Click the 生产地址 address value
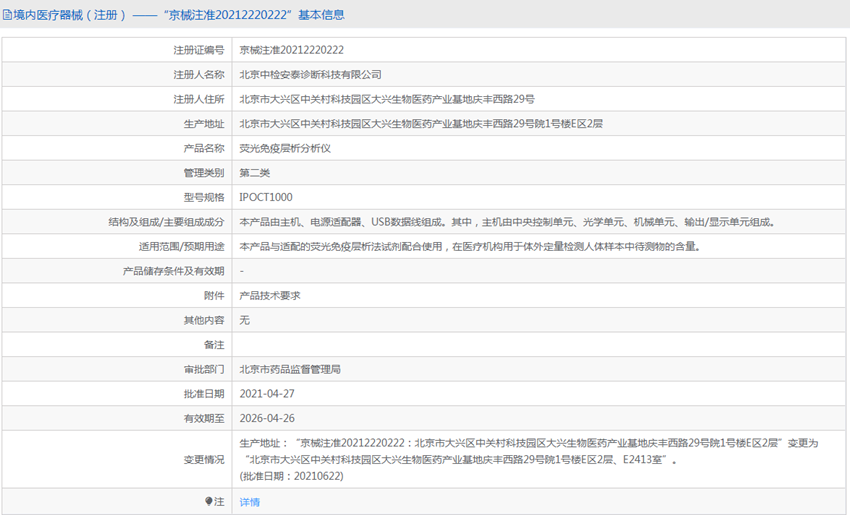 [x=421, y=124]
